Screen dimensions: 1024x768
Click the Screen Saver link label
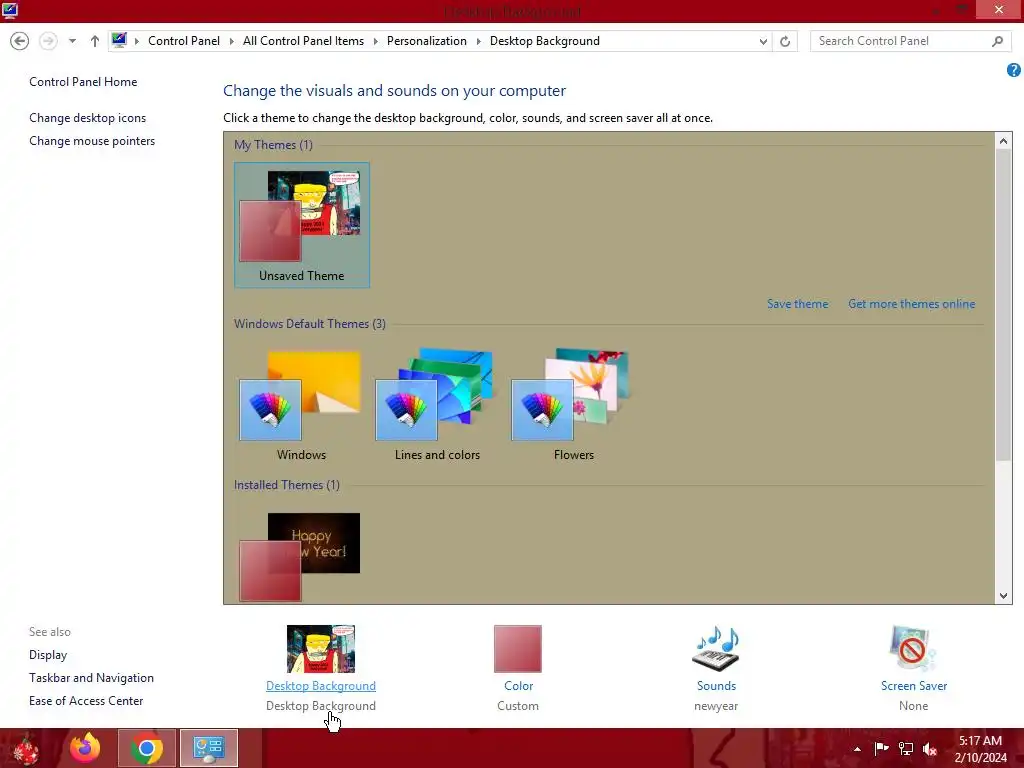pos(914,686)
